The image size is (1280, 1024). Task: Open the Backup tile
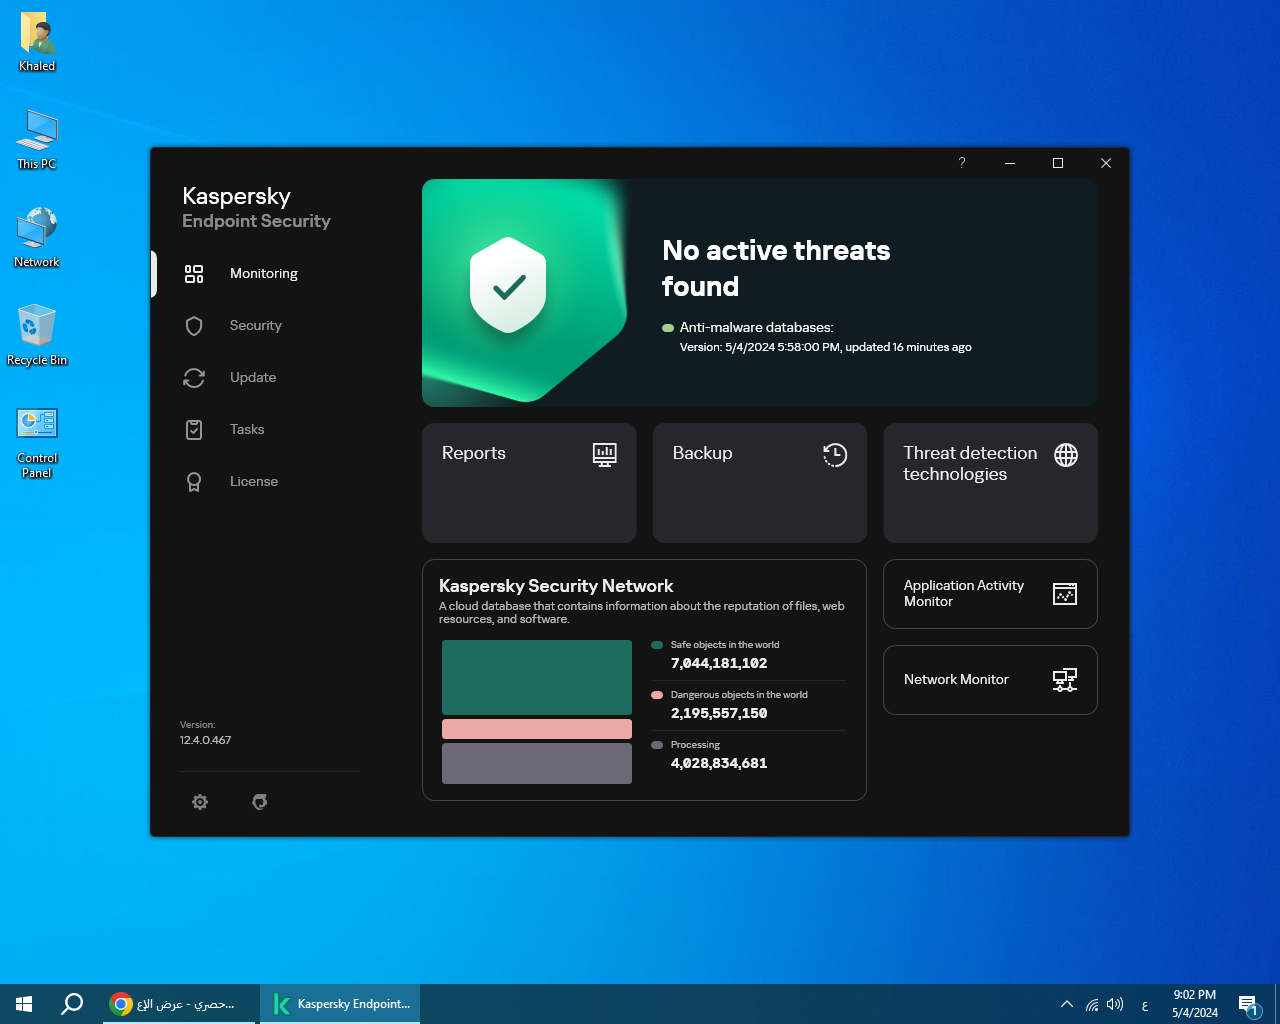760,483
